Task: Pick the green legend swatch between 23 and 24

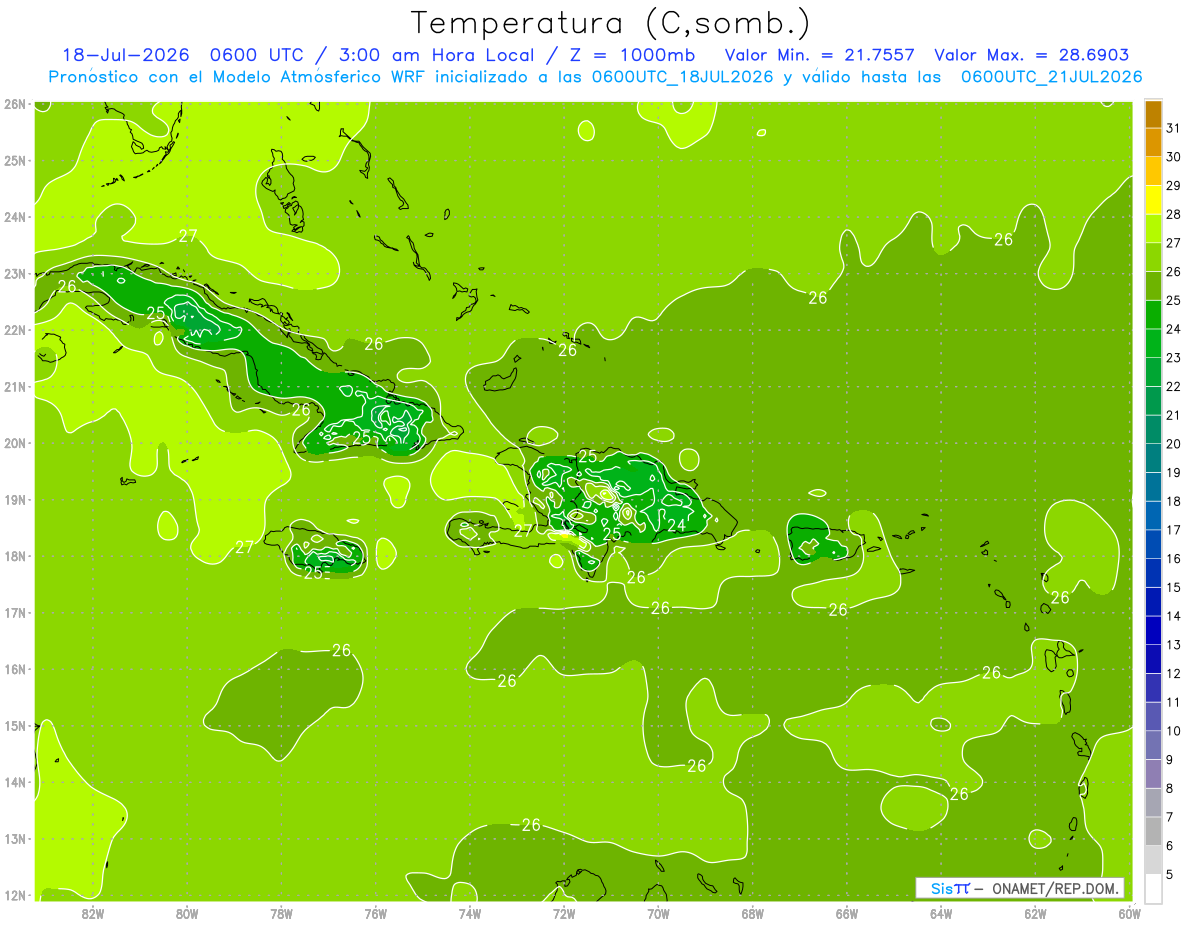Action: point(1153,344)
